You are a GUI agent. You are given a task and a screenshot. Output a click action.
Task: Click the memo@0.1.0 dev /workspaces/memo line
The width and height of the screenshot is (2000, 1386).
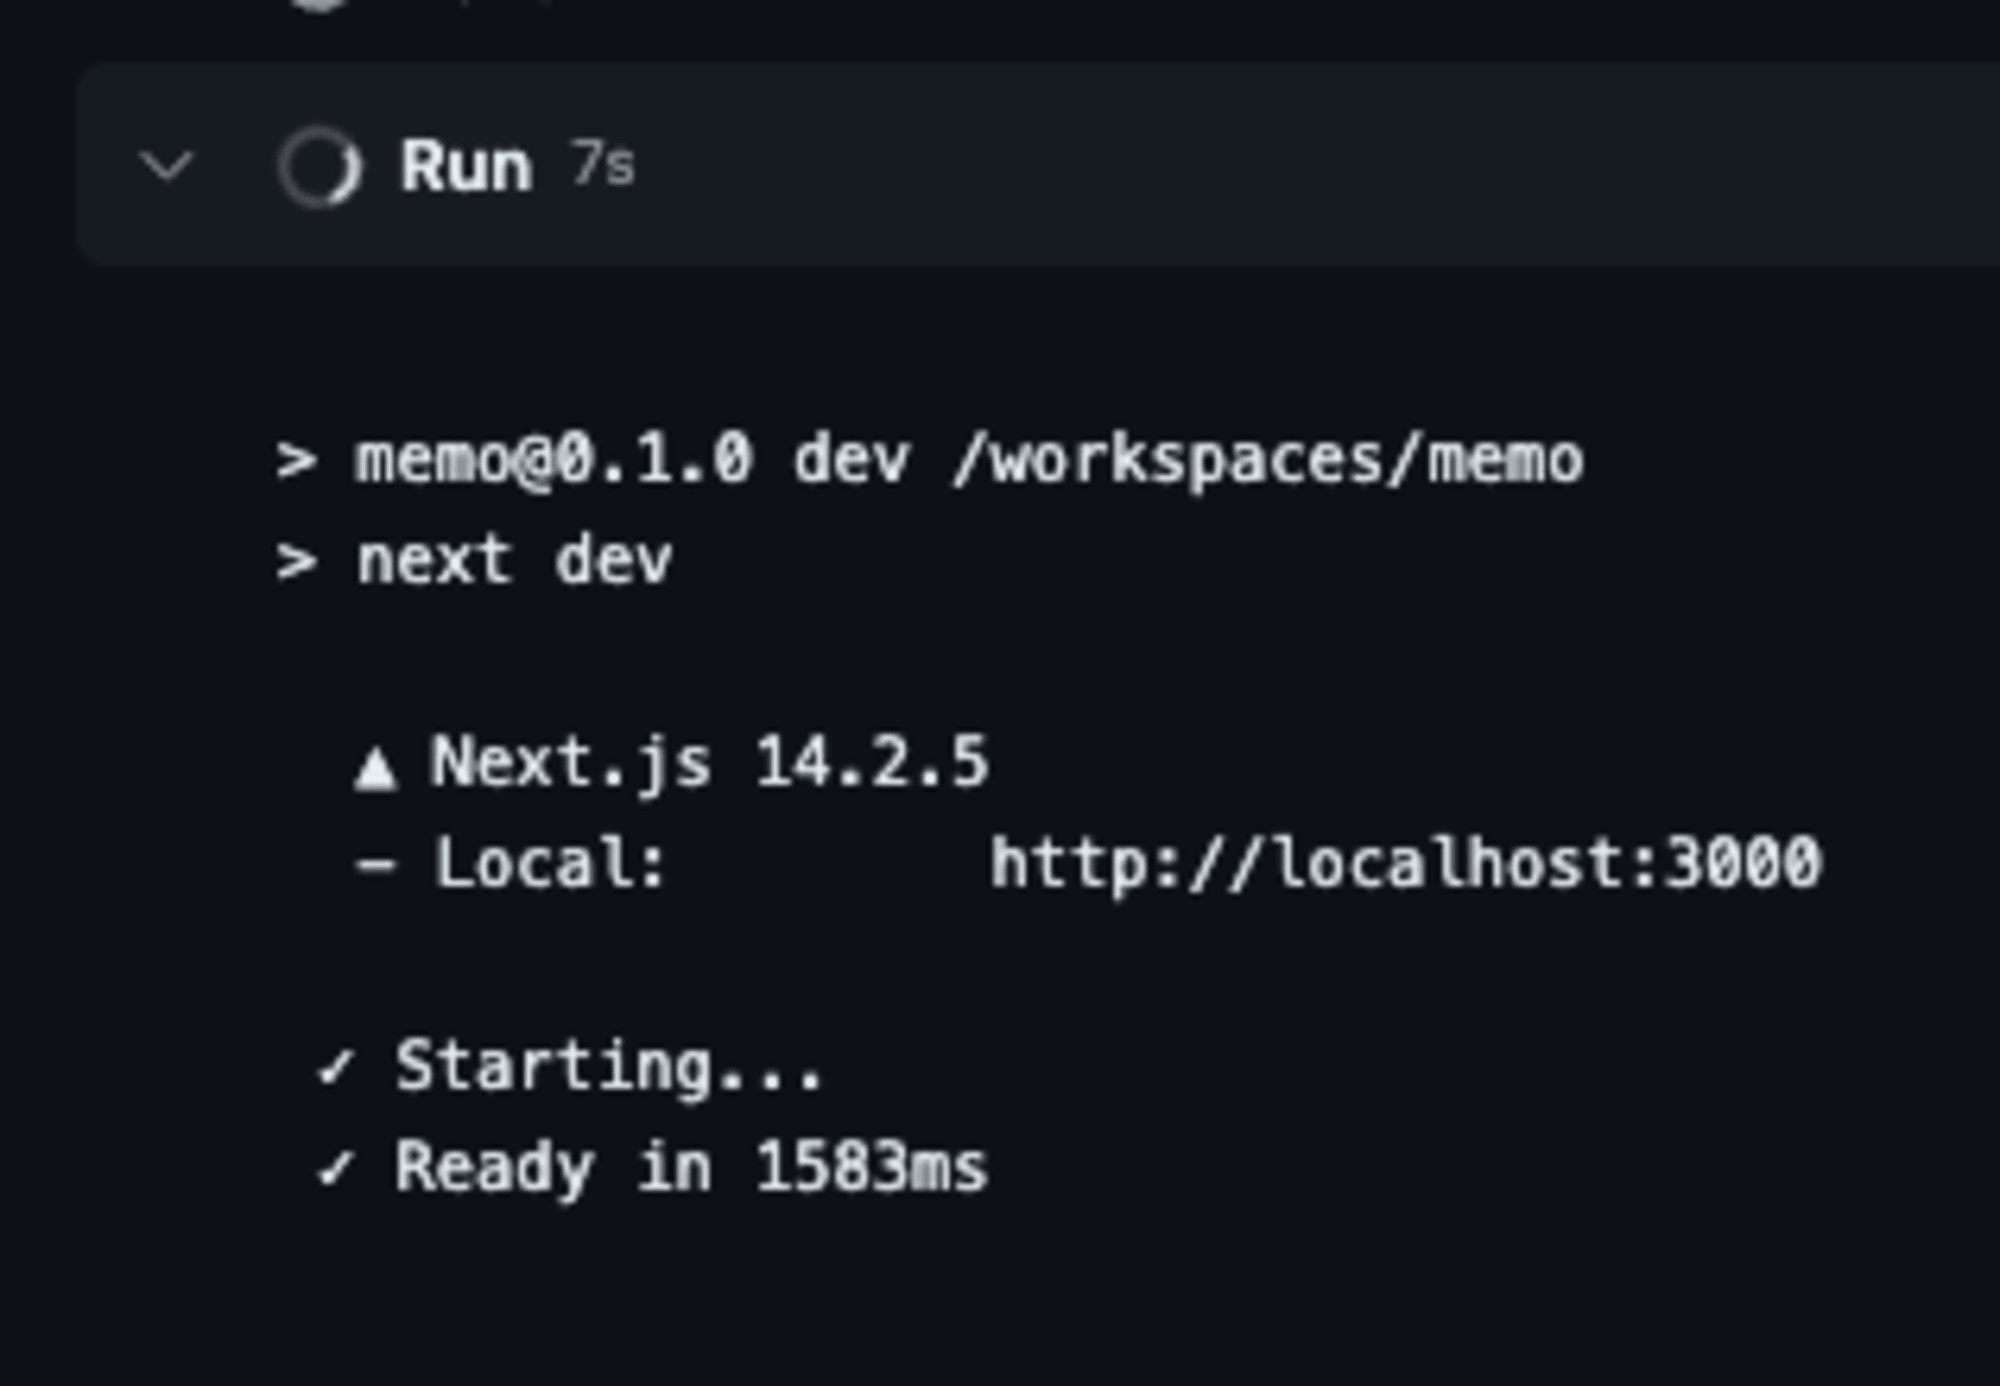click(x=929, y=461)
